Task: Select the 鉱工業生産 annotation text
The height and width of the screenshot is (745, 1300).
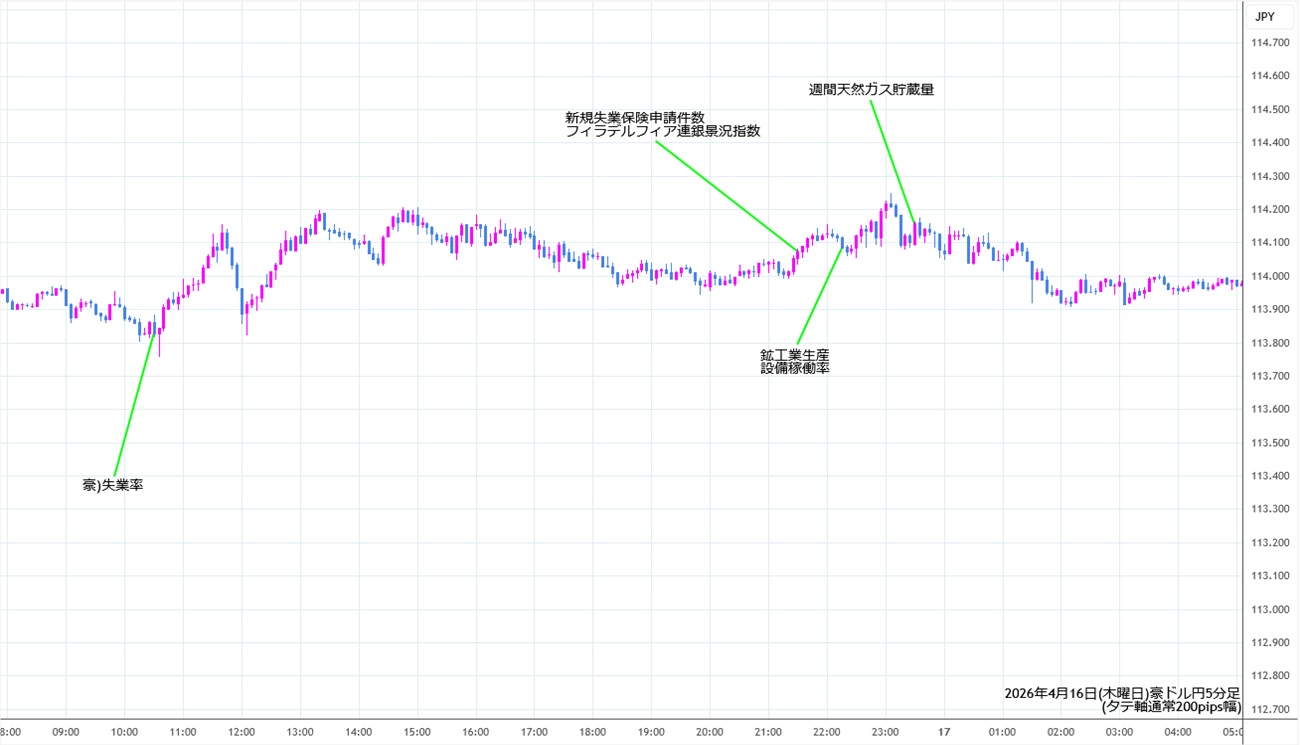Action: tap(795, 354)
